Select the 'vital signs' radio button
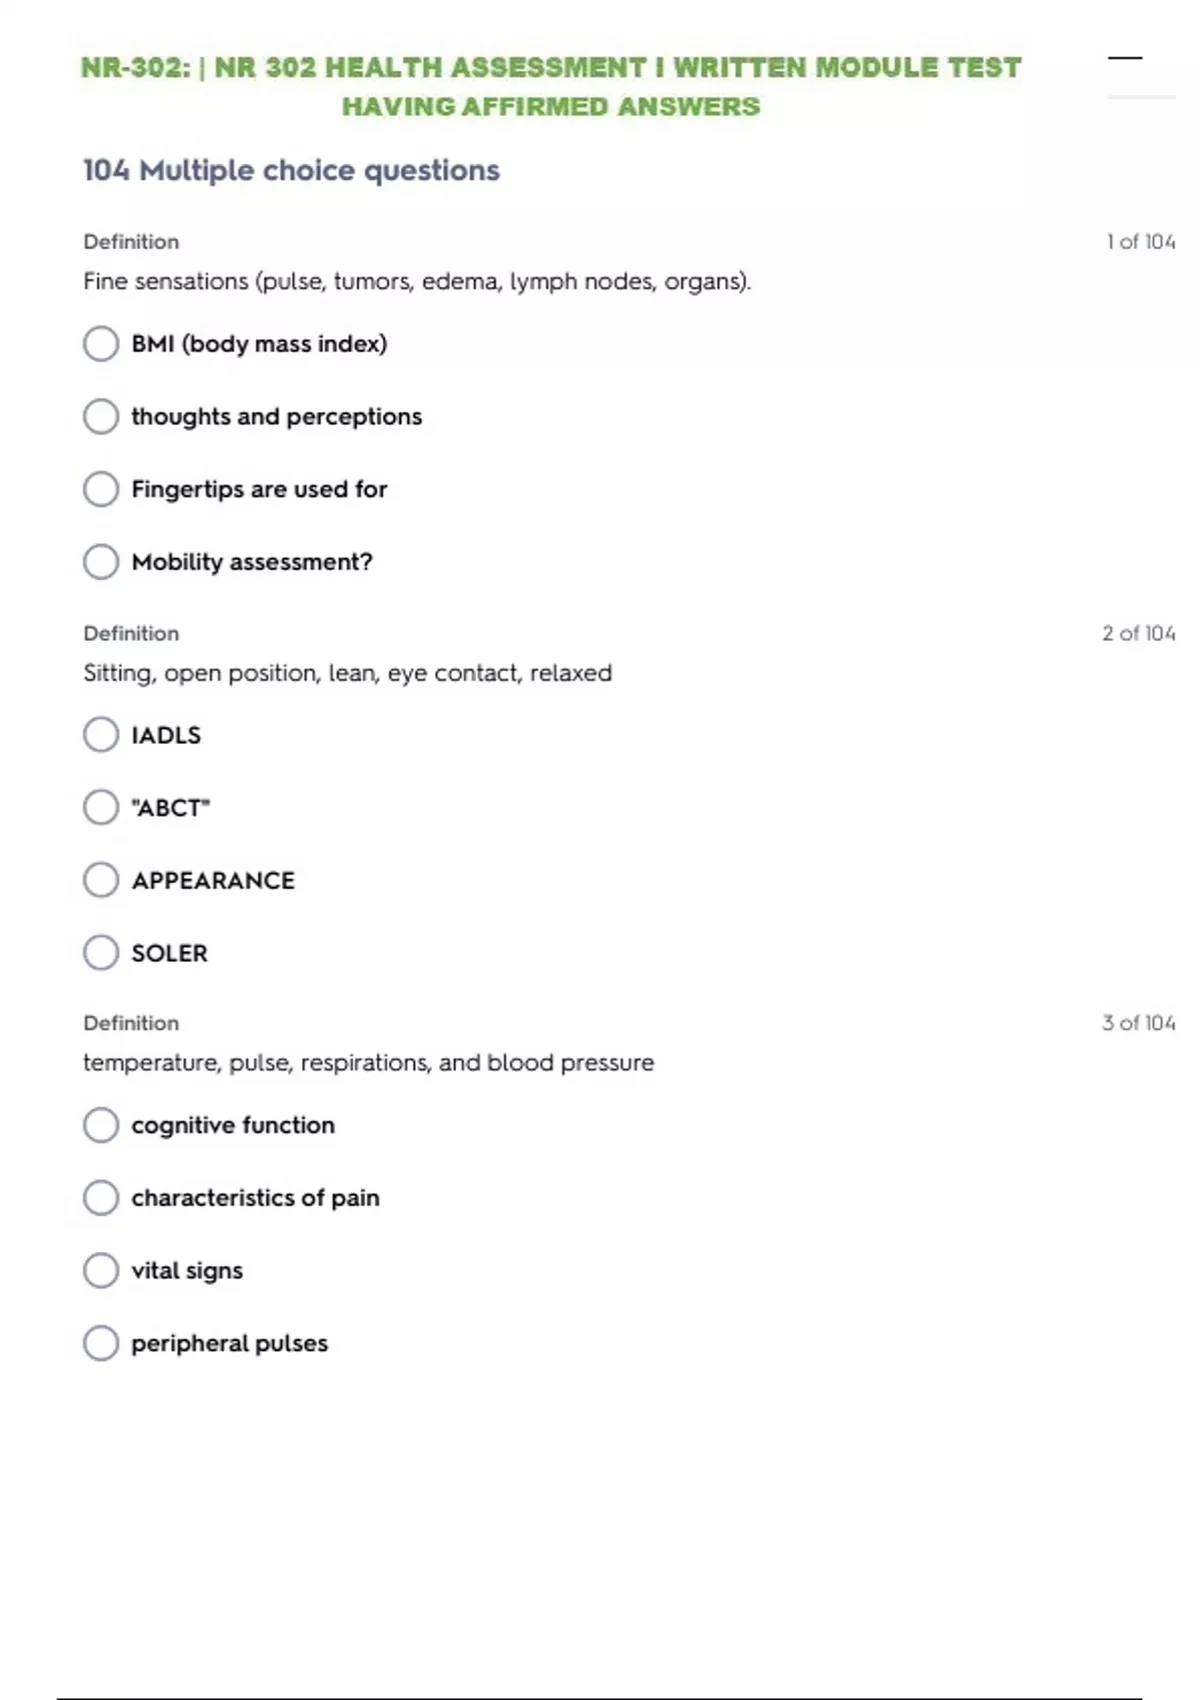 101,1270
